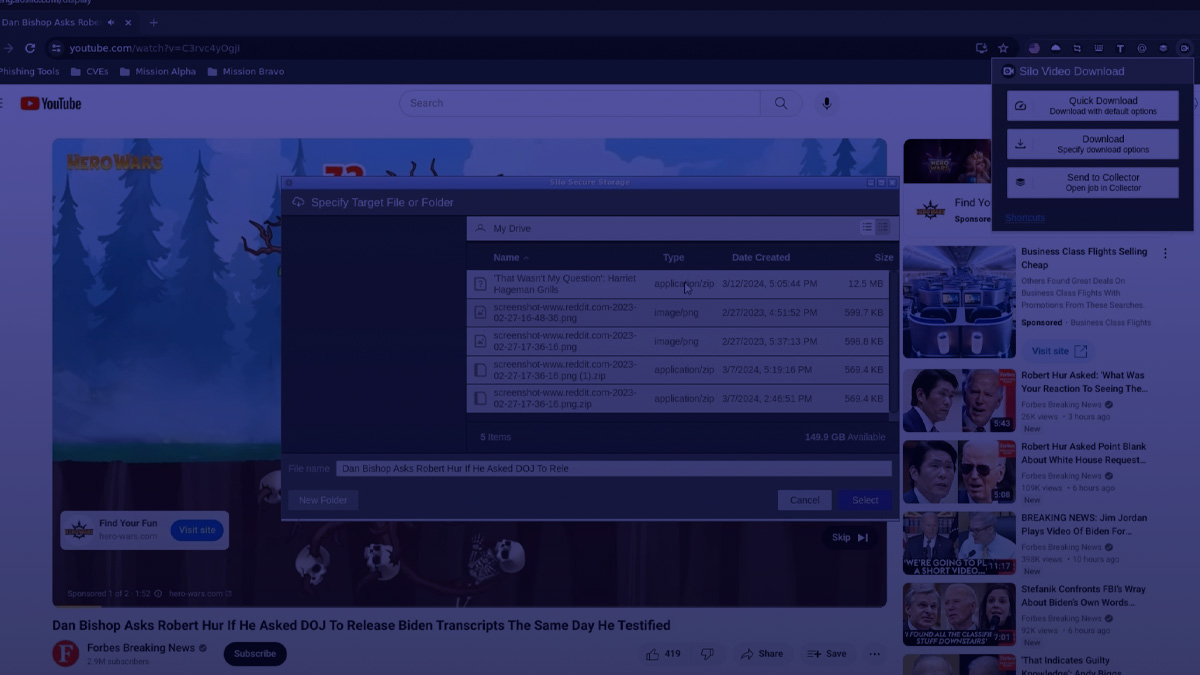1200x675 pixels.
Task: Click My Drive location text
Action: click(512, 228)
